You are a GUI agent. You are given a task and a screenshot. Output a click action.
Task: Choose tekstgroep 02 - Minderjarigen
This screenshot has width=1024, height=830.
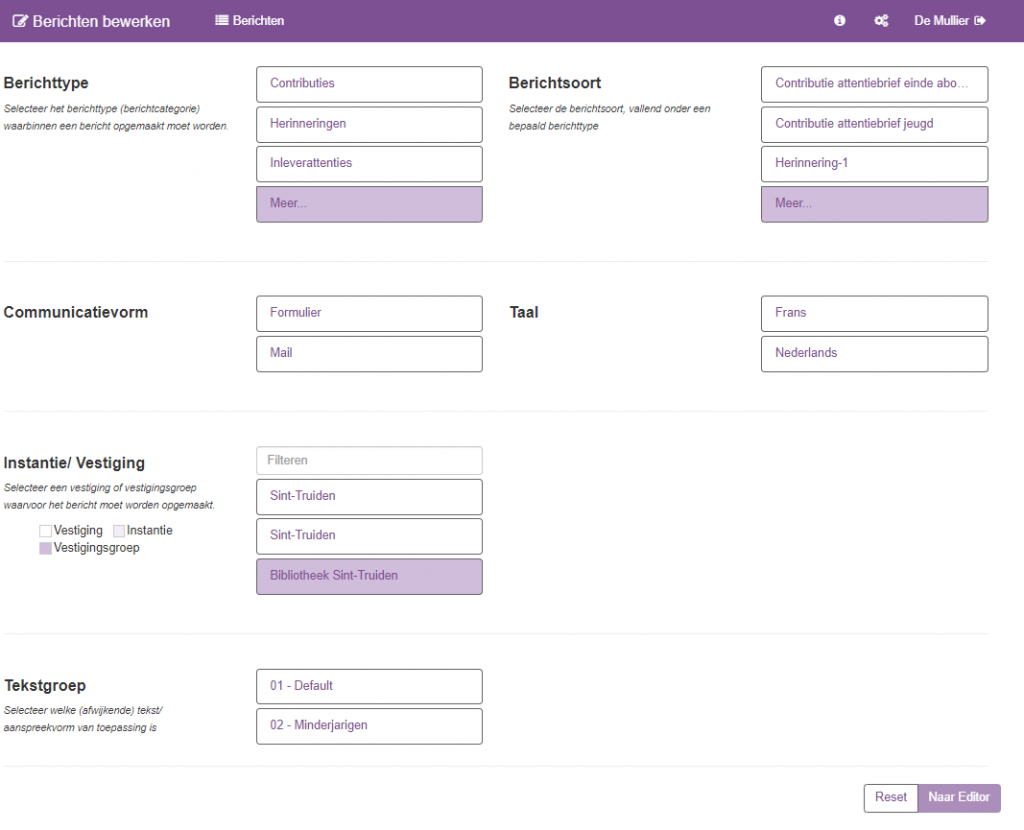tap(369, 726)
